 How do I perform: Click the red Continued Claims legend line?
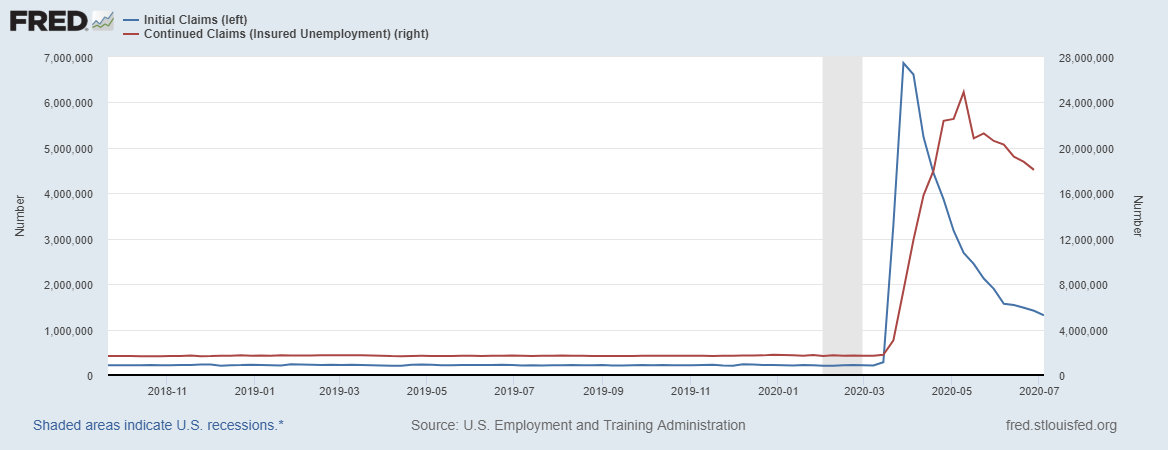click(x=129, y=34)
